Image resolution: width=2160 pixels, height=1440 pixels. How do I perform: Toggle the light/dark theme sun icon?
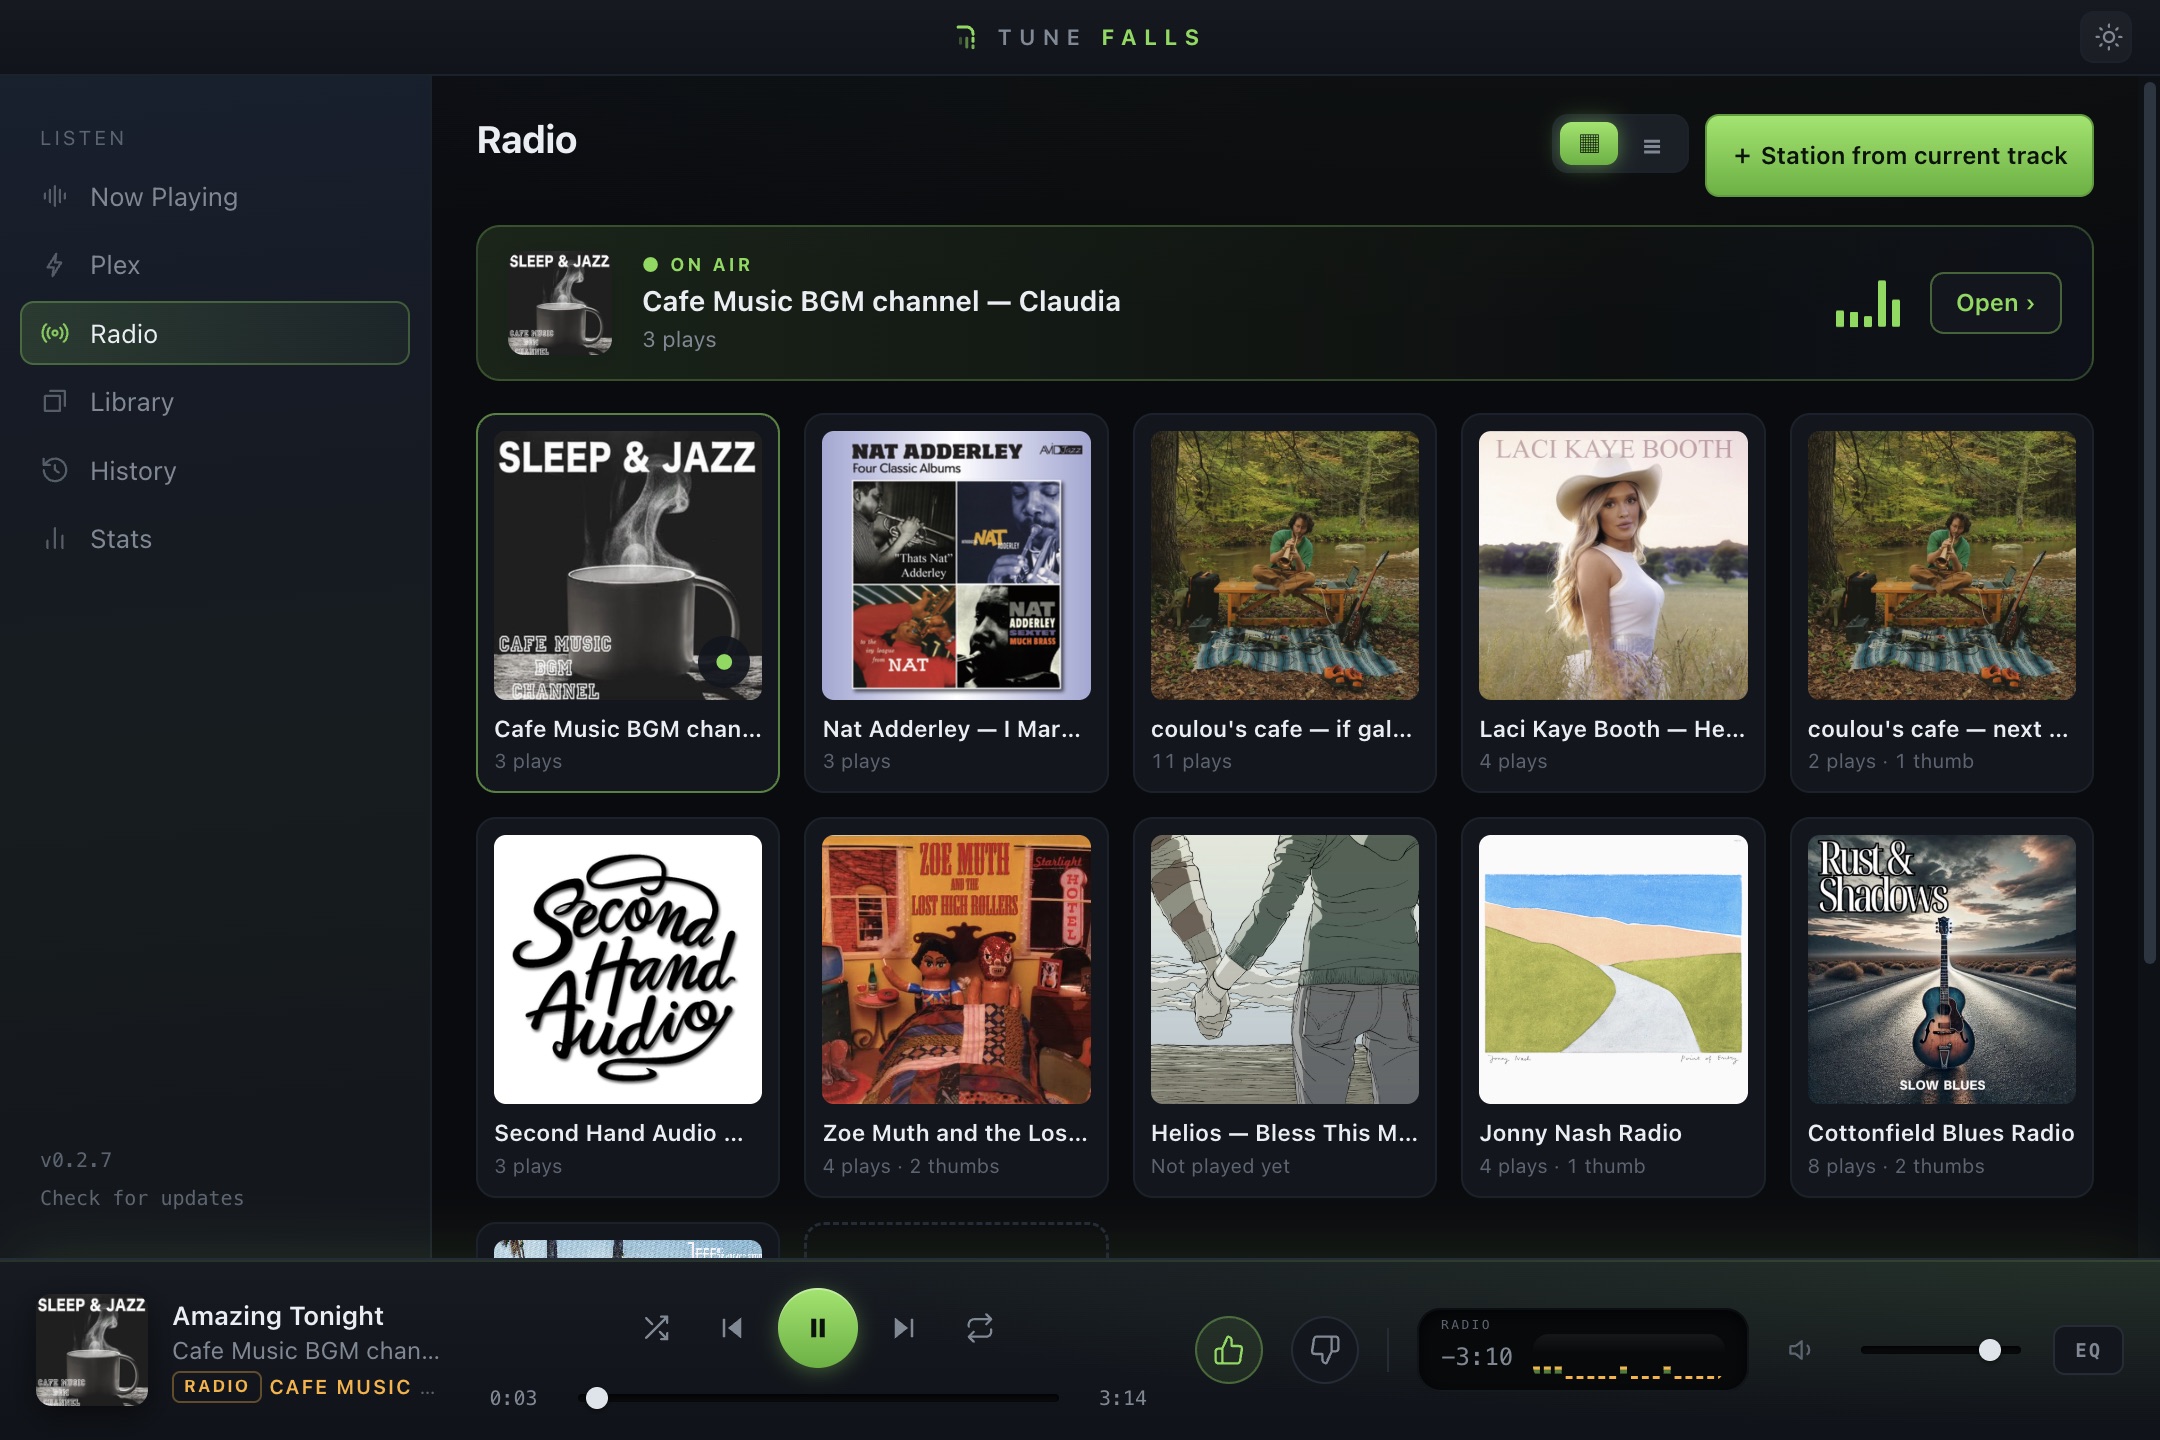[2107, 38]
